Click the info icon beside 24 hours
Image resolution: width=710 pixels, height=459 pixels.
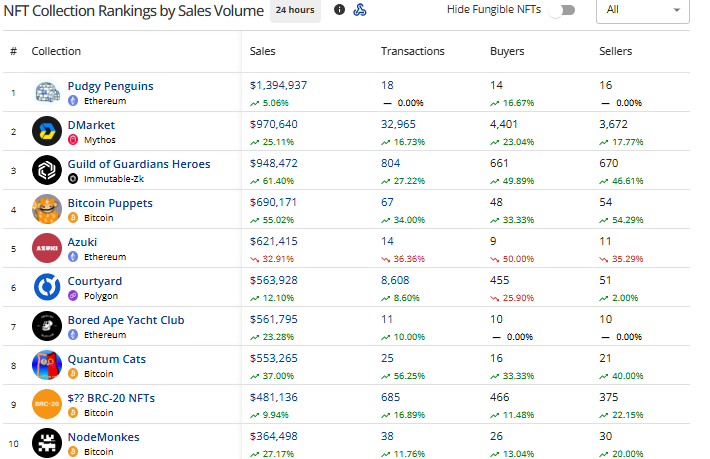coord(339,10)
